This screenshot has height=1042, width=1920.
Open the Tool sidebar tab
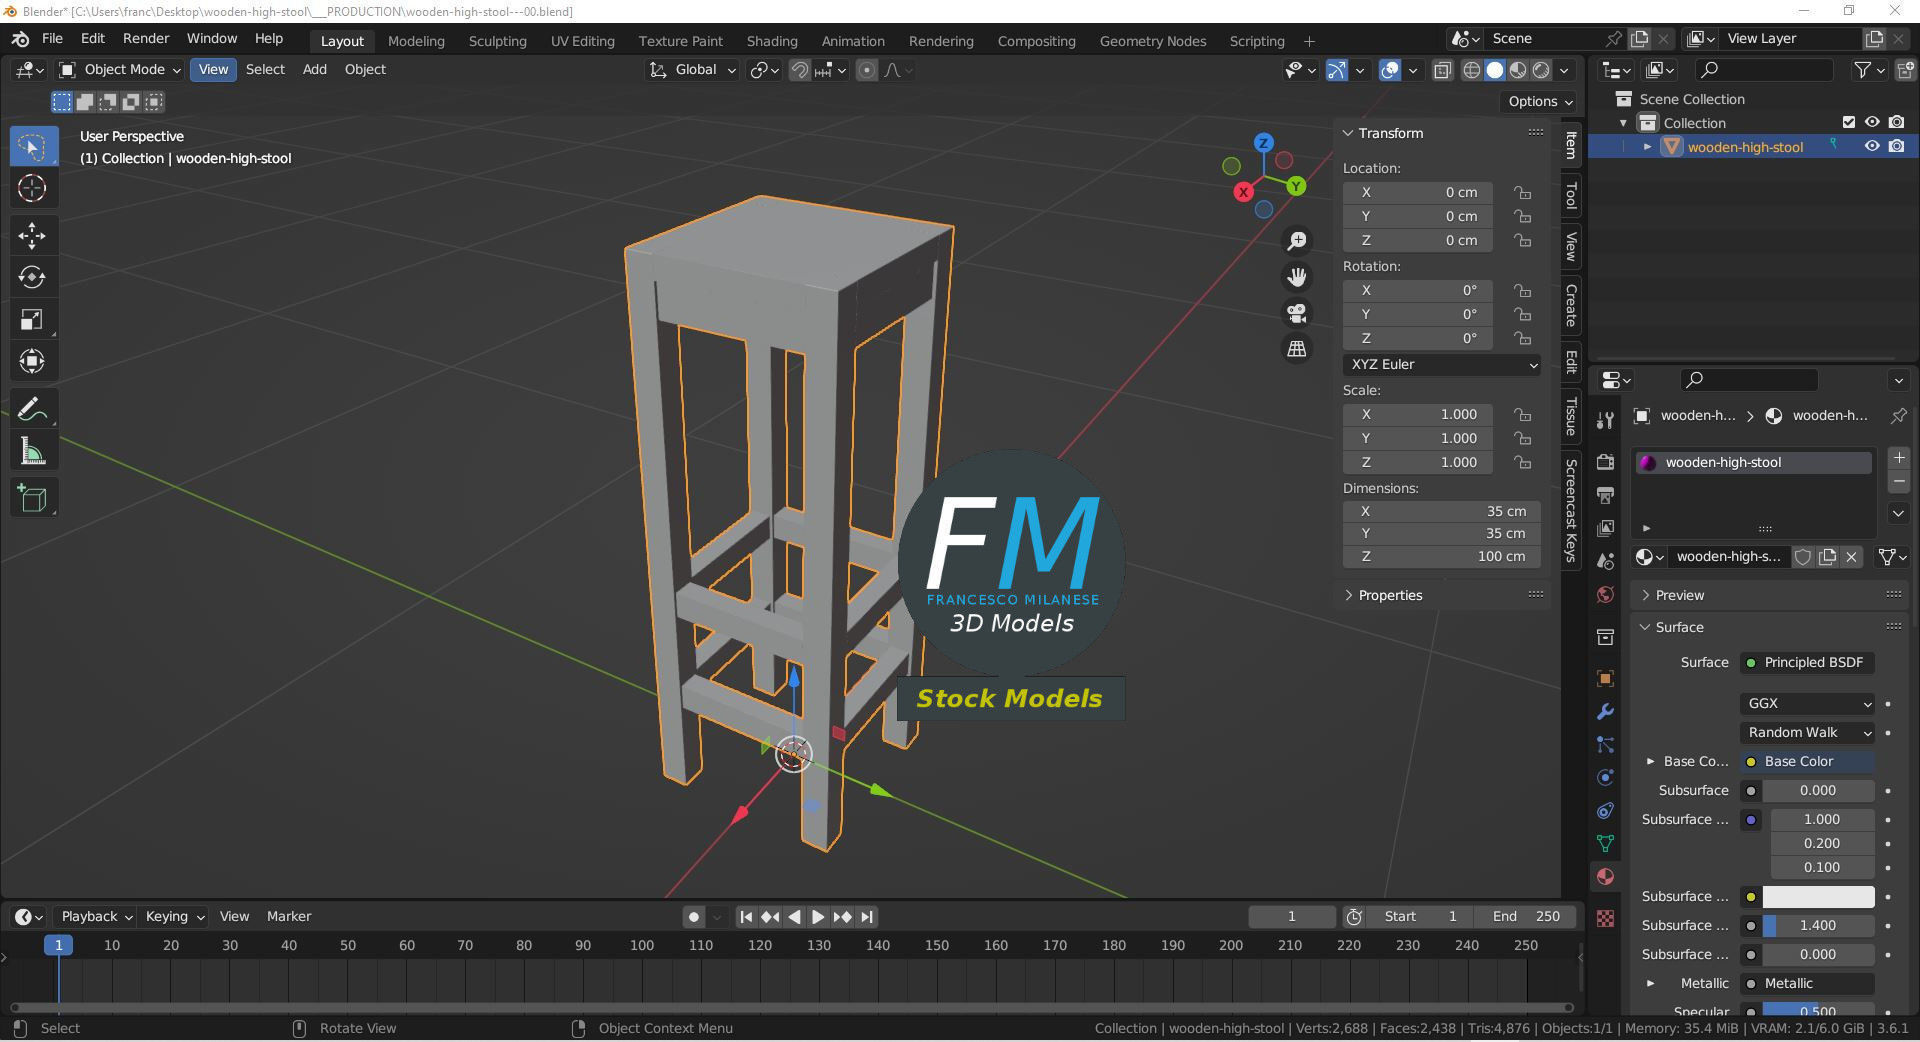(1571, 196)
